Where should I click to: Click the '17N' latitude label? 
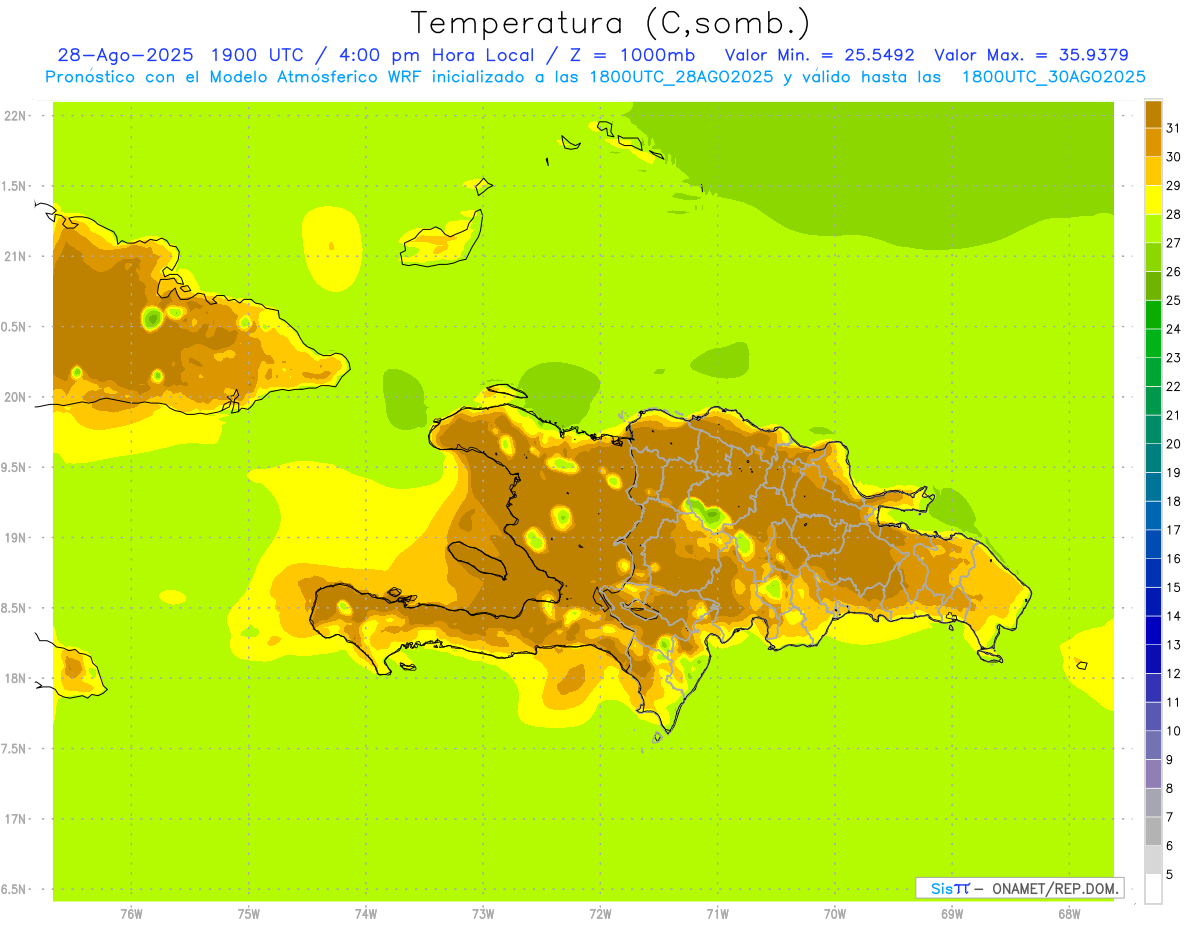point(14,819)
